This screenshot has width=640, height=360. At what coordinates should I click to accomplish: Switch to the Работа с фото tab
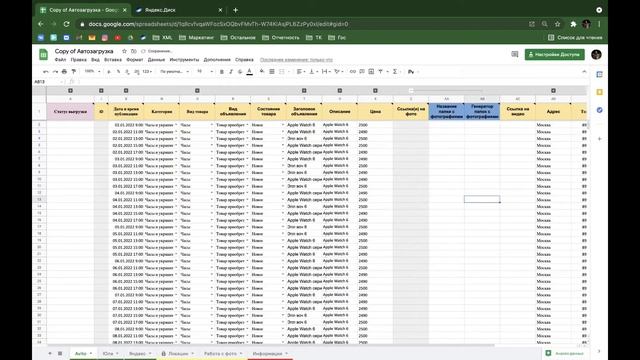coord(223,353)
